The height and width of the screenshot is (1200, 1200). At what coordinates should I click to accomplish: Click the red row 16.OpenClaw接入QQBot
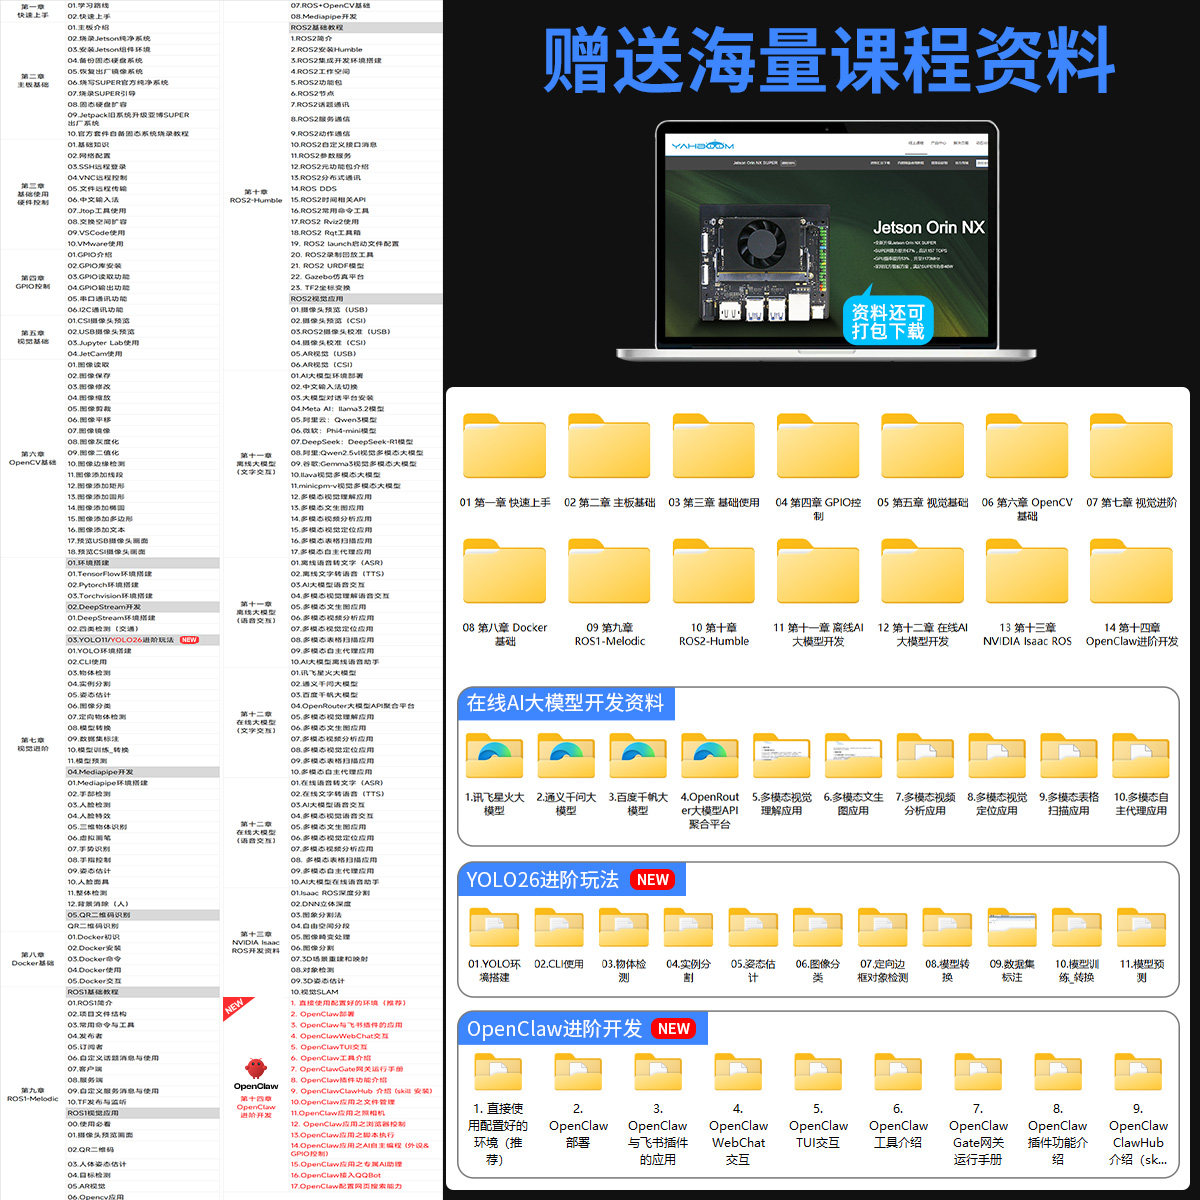point(335,1175)
